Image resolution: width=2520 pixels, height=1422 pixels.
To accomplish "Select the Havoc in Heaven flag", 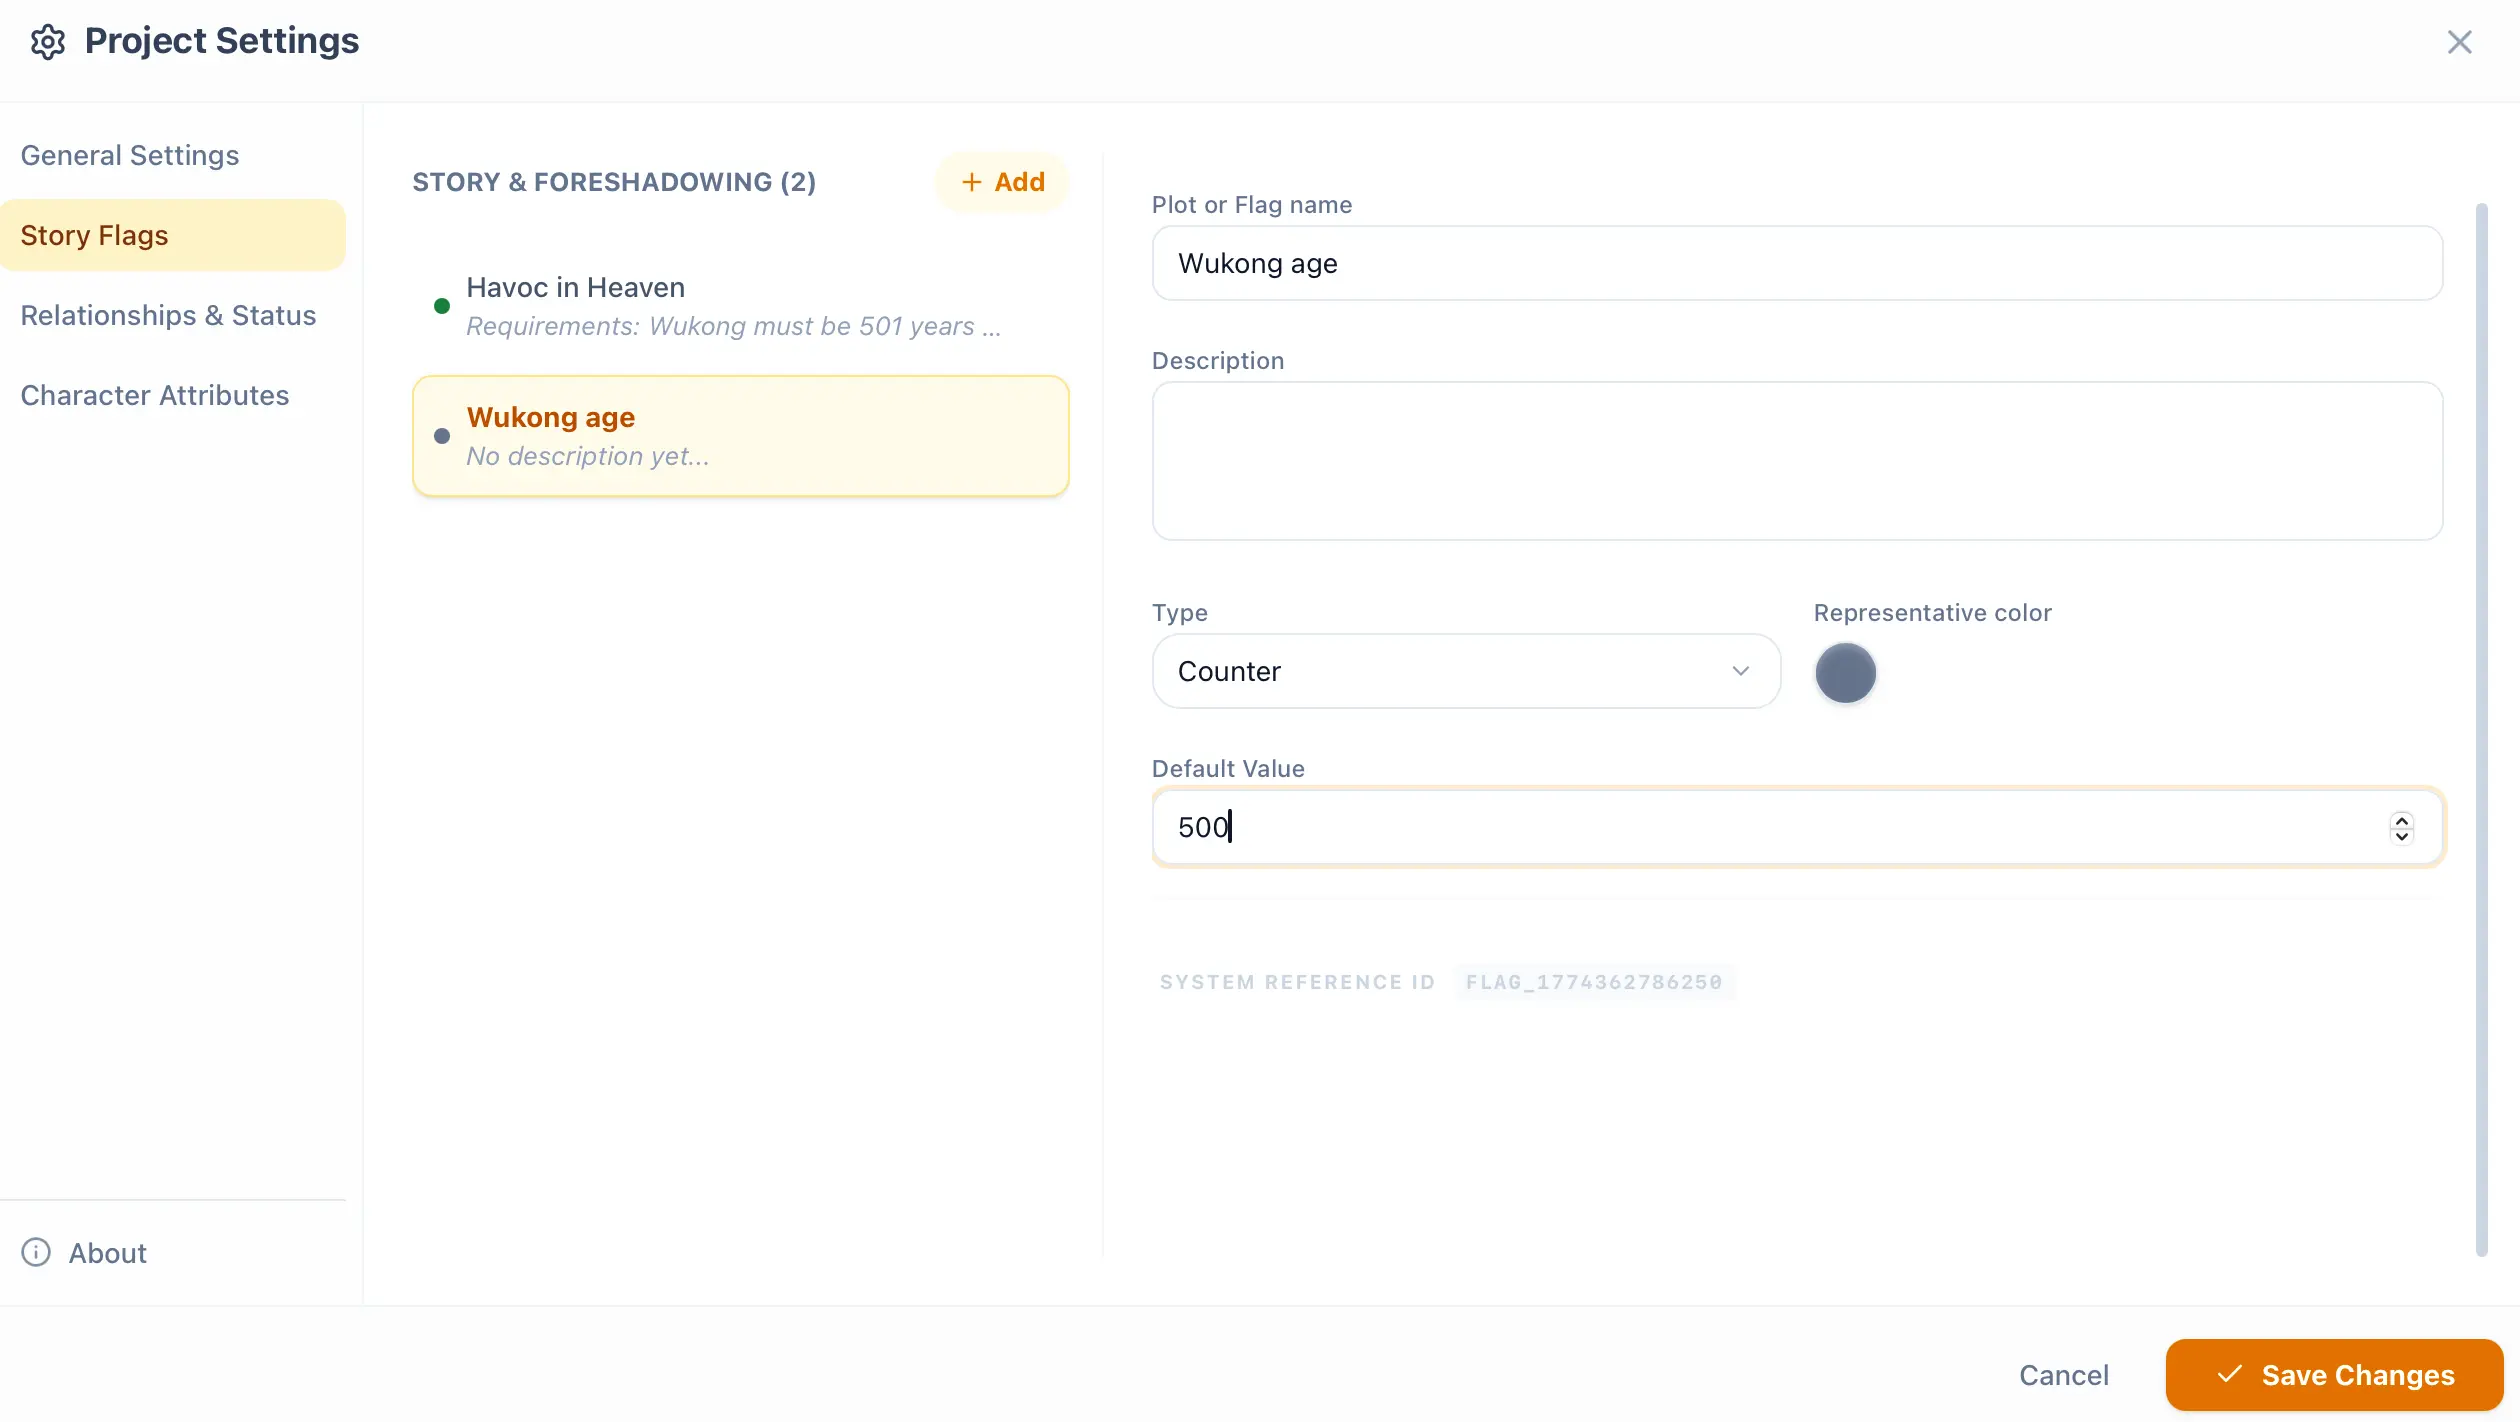I will [741, 306].
